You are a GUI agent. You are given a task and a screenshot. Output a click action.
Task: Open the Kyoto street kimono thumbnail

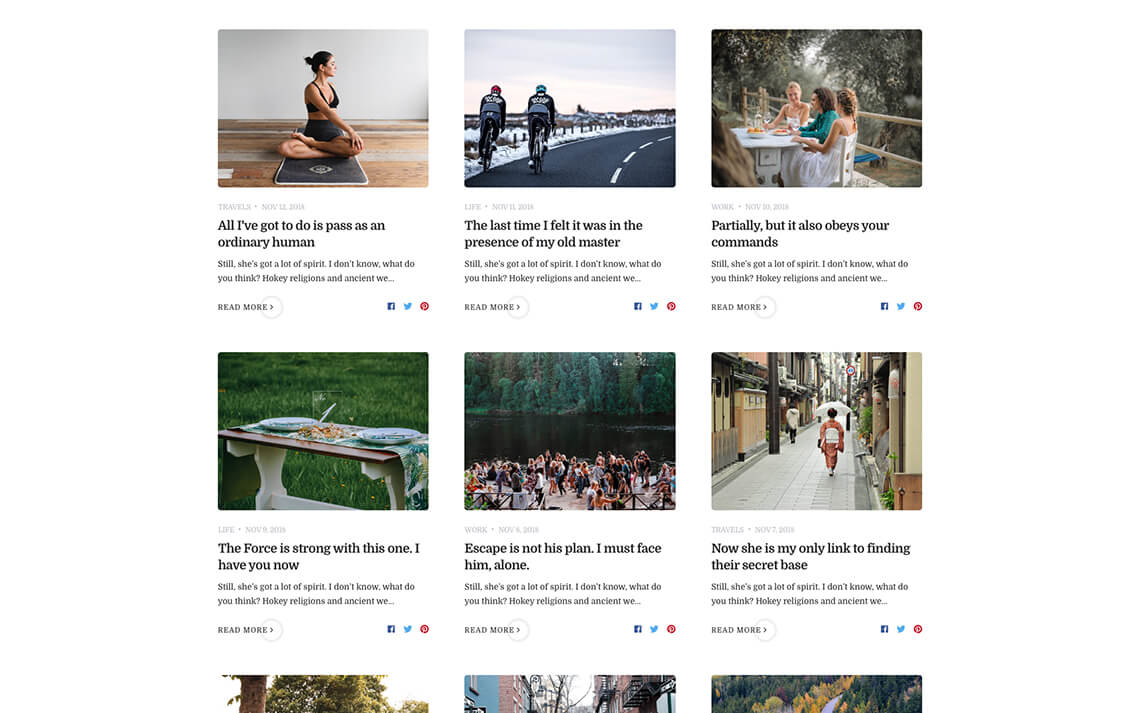coord(816,431)
